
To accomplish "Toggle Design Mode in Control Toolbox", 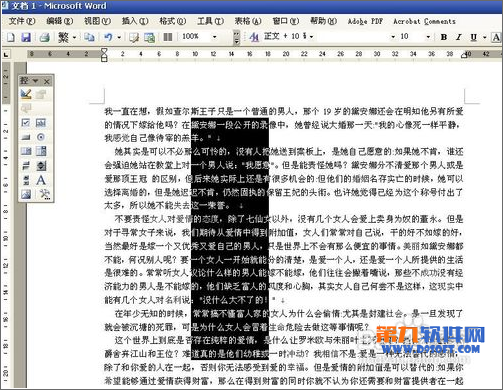I will point(26,94).
